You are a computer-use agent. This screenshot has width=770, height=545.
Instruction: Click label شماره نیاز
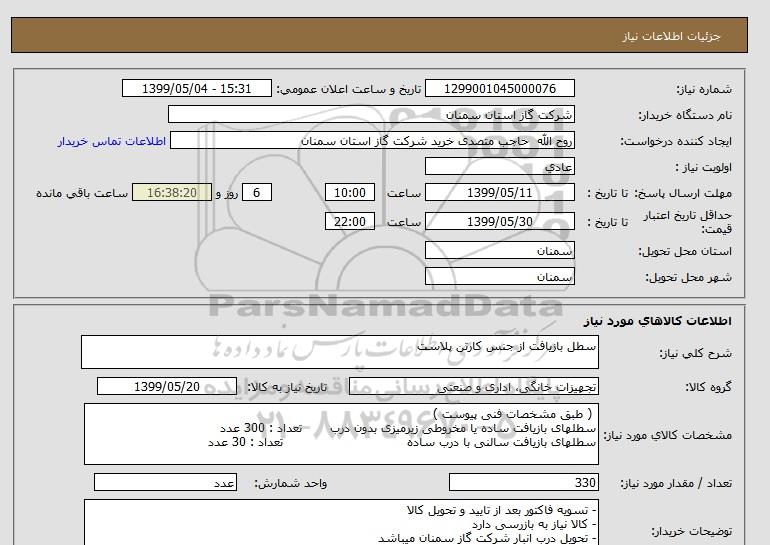(x=704, y=89)
